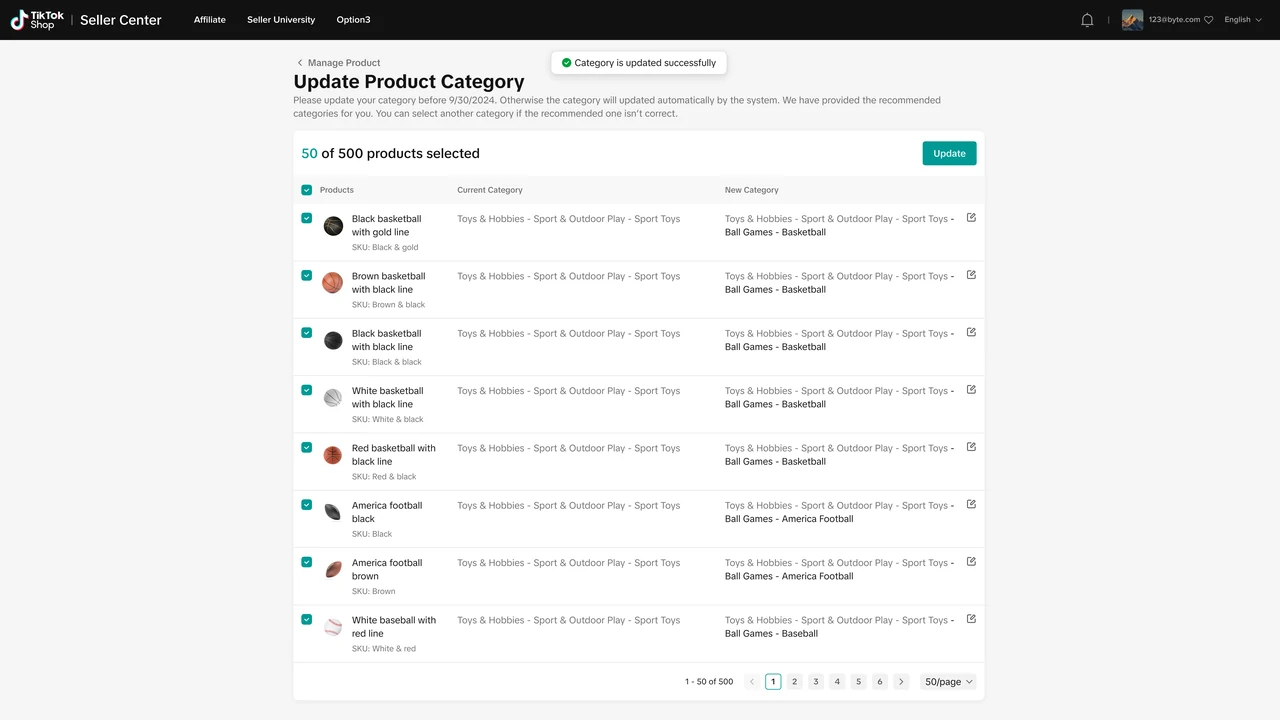The height and width of the screenshot is (720, 1280).
Task: Edit new category for Brown basketball row
Action: (971, 275)
